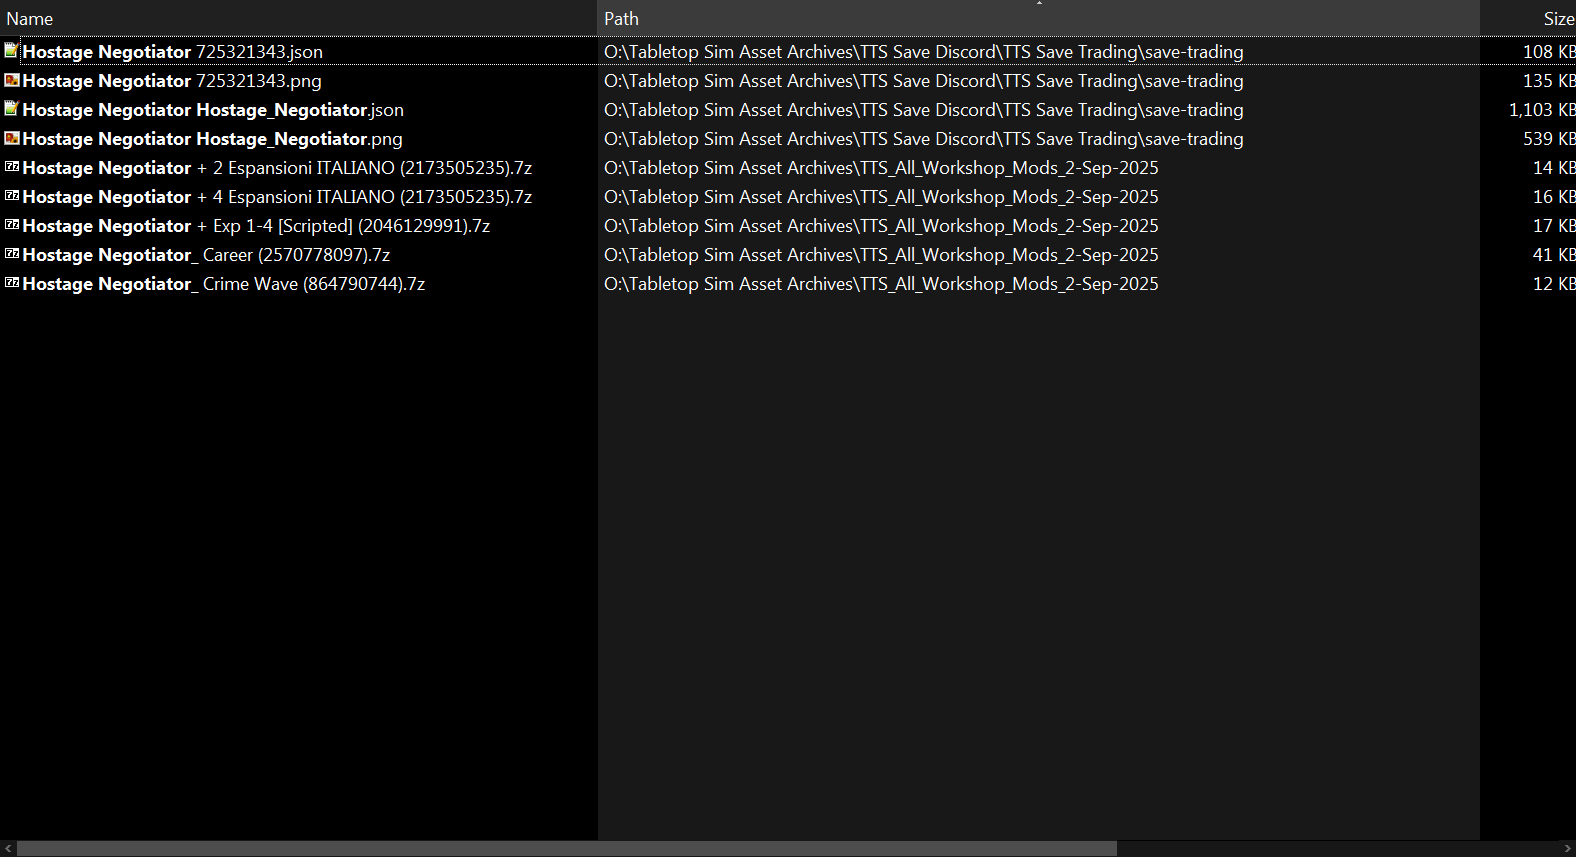1576x857 pixels.
Task: Click the 12 KB size value
Action: click(x=1554, y=284)
